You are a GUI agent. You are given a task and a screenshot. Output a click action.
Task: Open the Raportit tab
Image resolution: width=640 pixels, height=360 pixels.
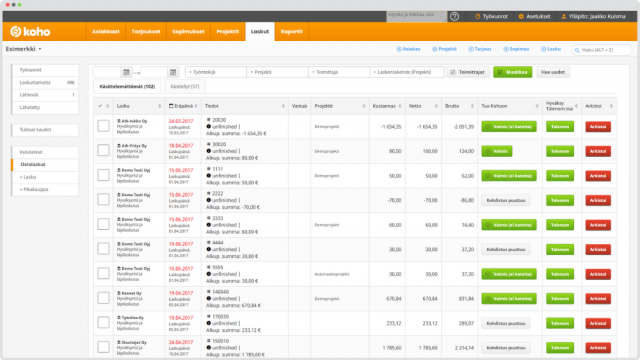coord(291,31)
